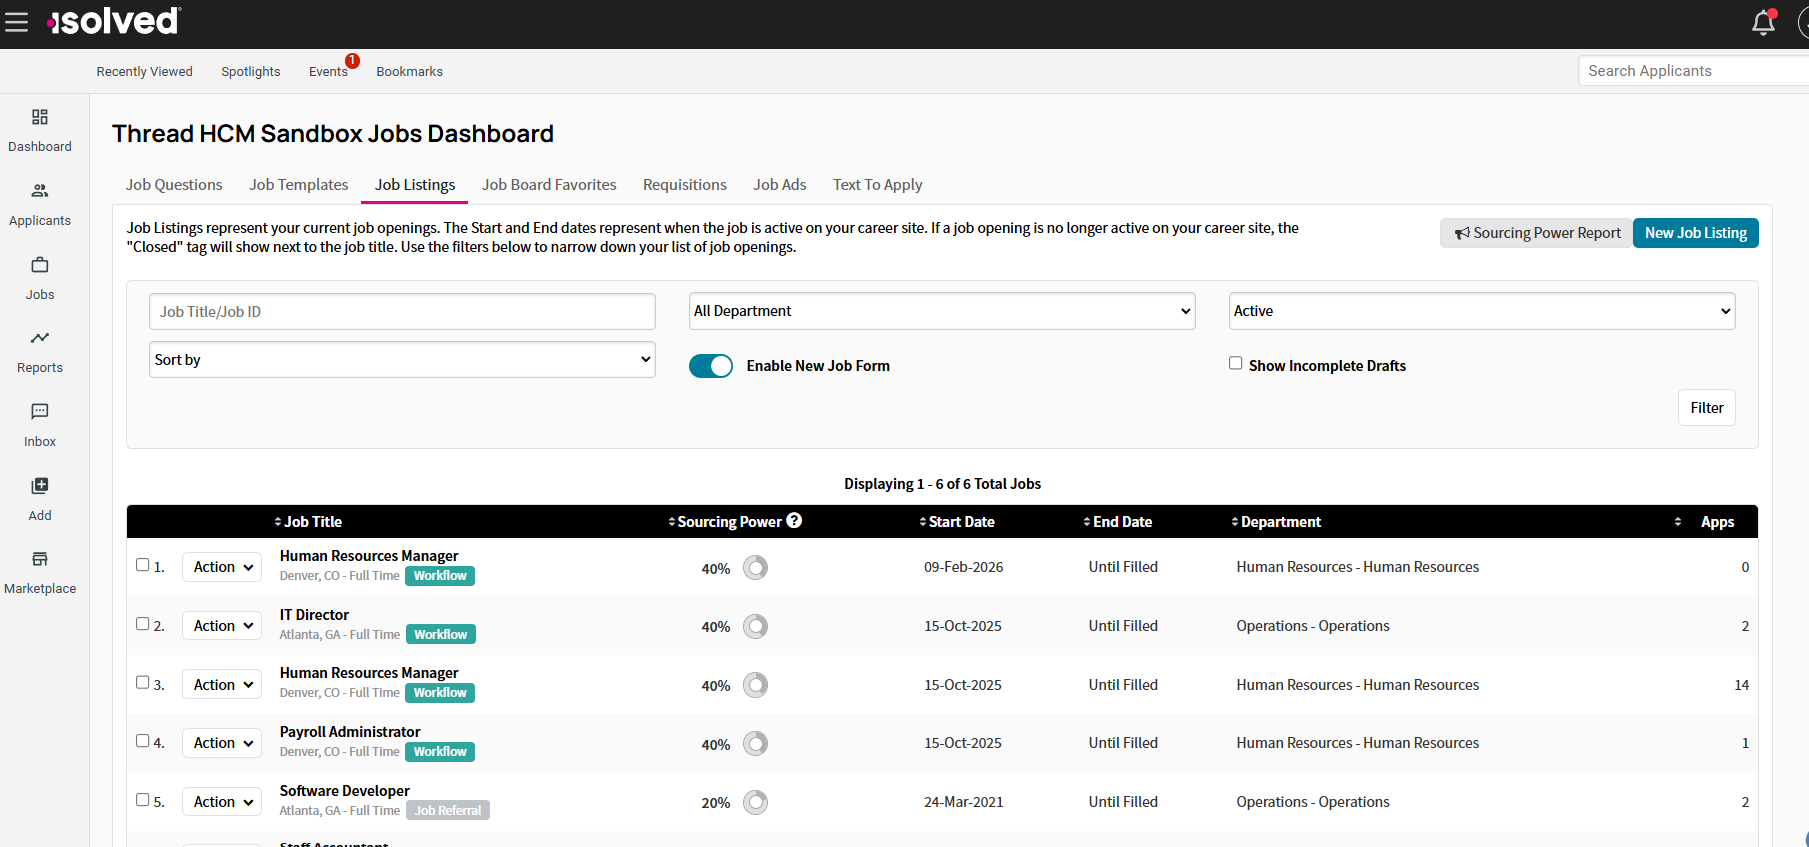
Task: Click the Add icon in the sidebar
Action: click(40, 486)
